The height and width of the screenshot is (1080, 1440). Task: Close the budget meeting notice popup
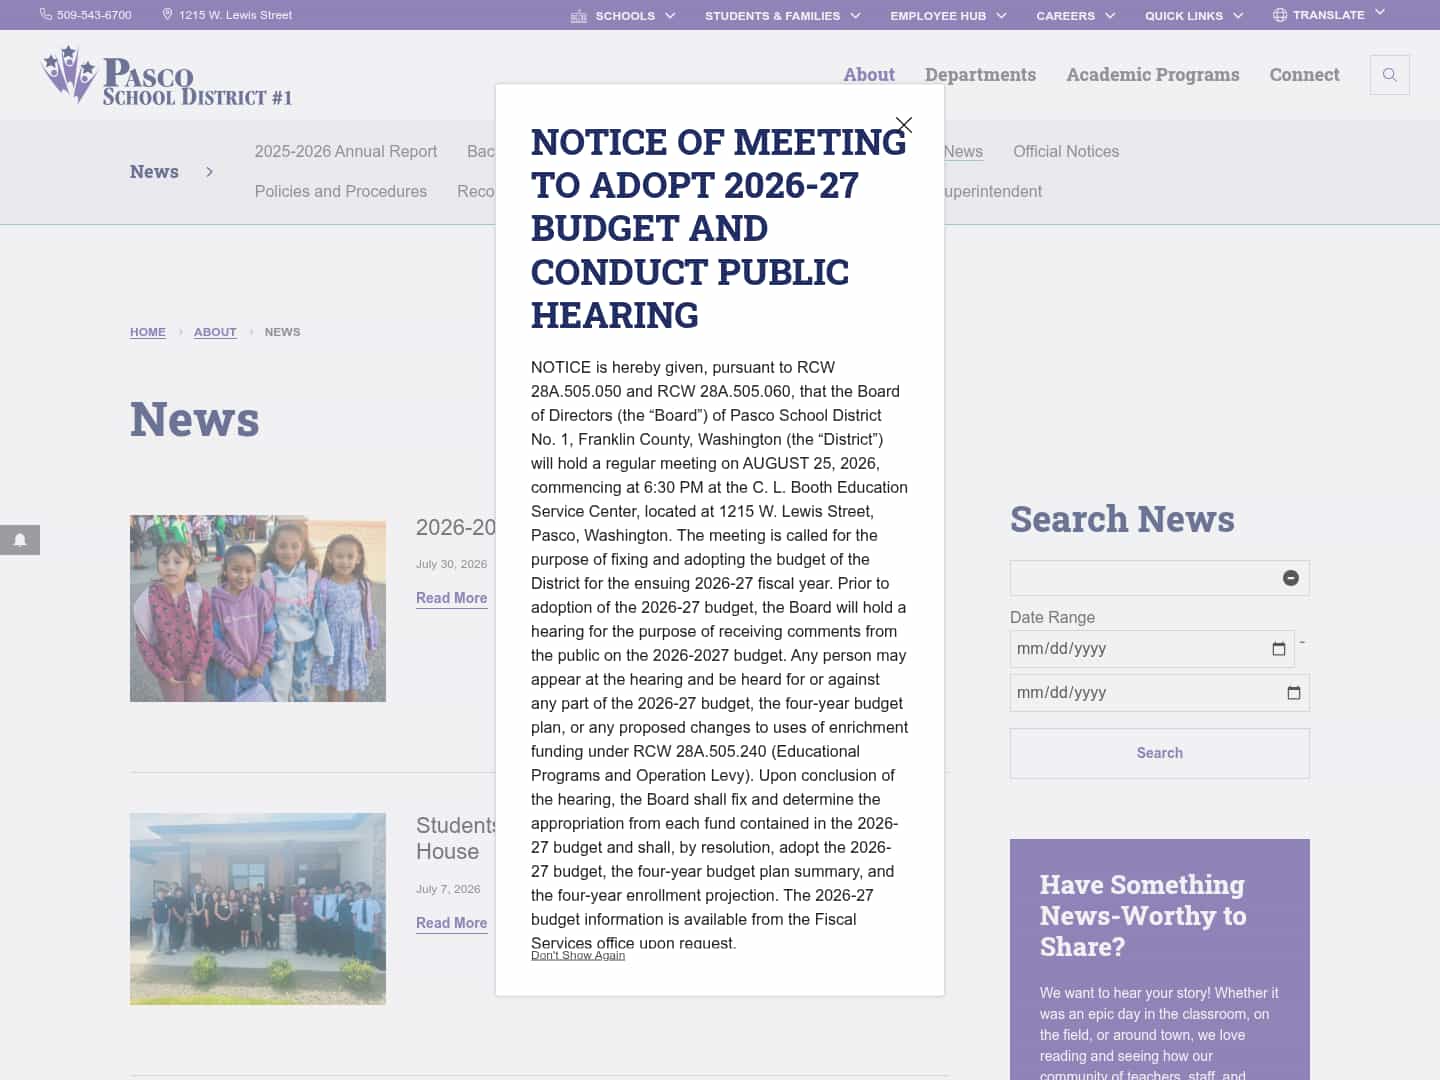point(904,125)
